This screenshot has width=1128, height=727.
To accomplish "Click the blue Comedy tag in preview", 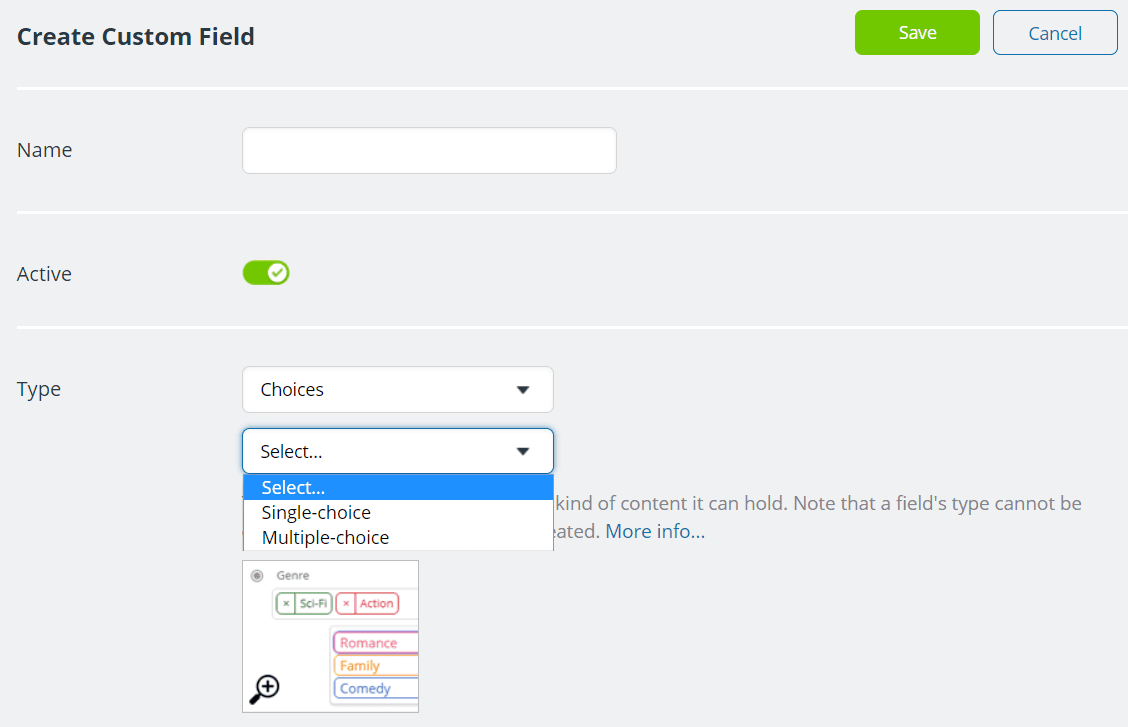I will click(365, 689).
